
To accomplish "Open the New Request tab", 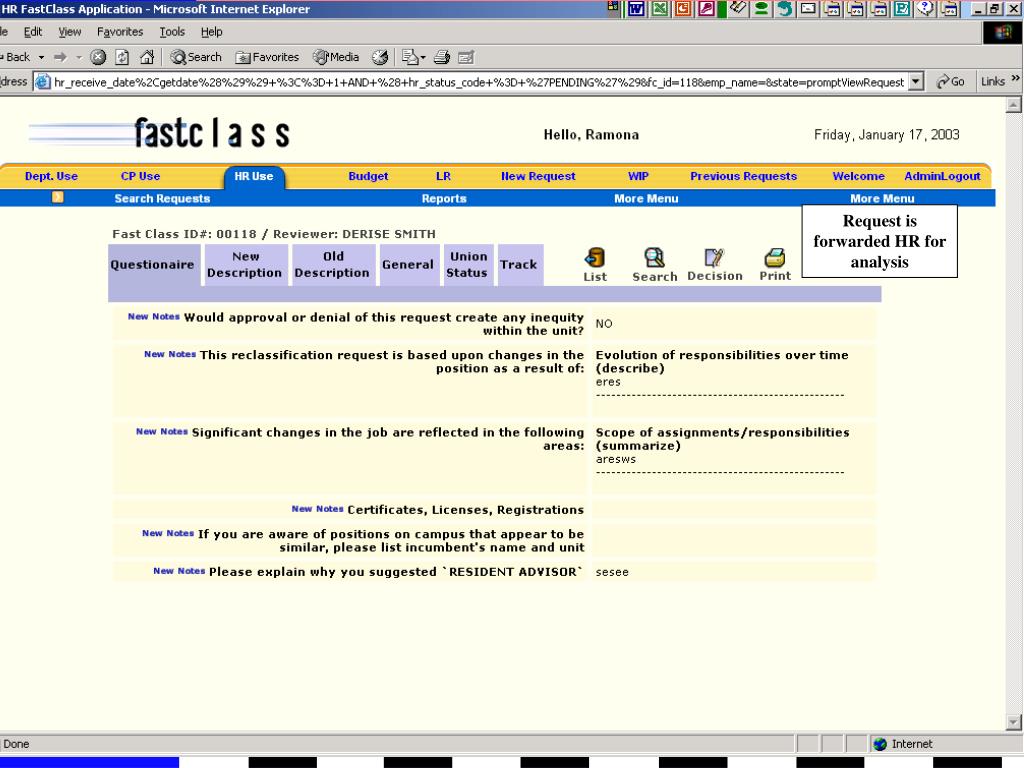I will 538,176.
